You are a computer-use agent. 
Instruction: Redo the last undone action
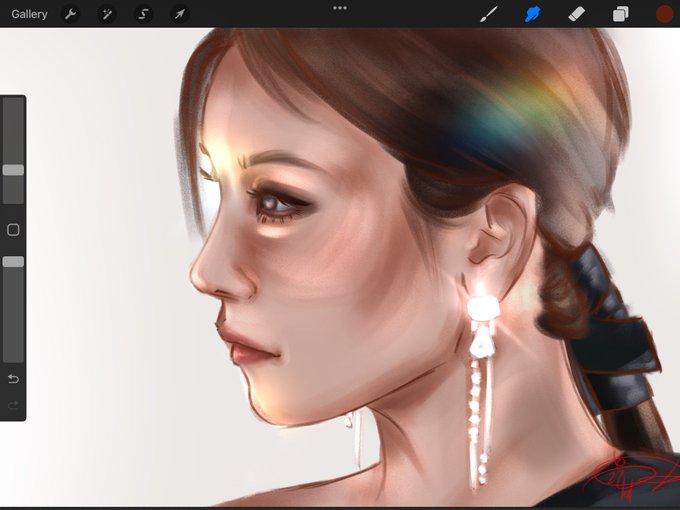[13, 405]
